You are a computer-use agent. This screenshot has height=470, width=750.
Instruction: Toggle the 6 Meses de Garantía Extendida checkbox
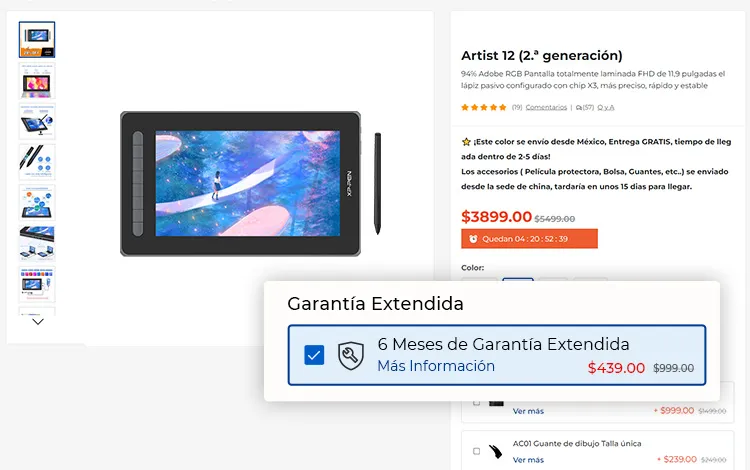tap(314, 355)
